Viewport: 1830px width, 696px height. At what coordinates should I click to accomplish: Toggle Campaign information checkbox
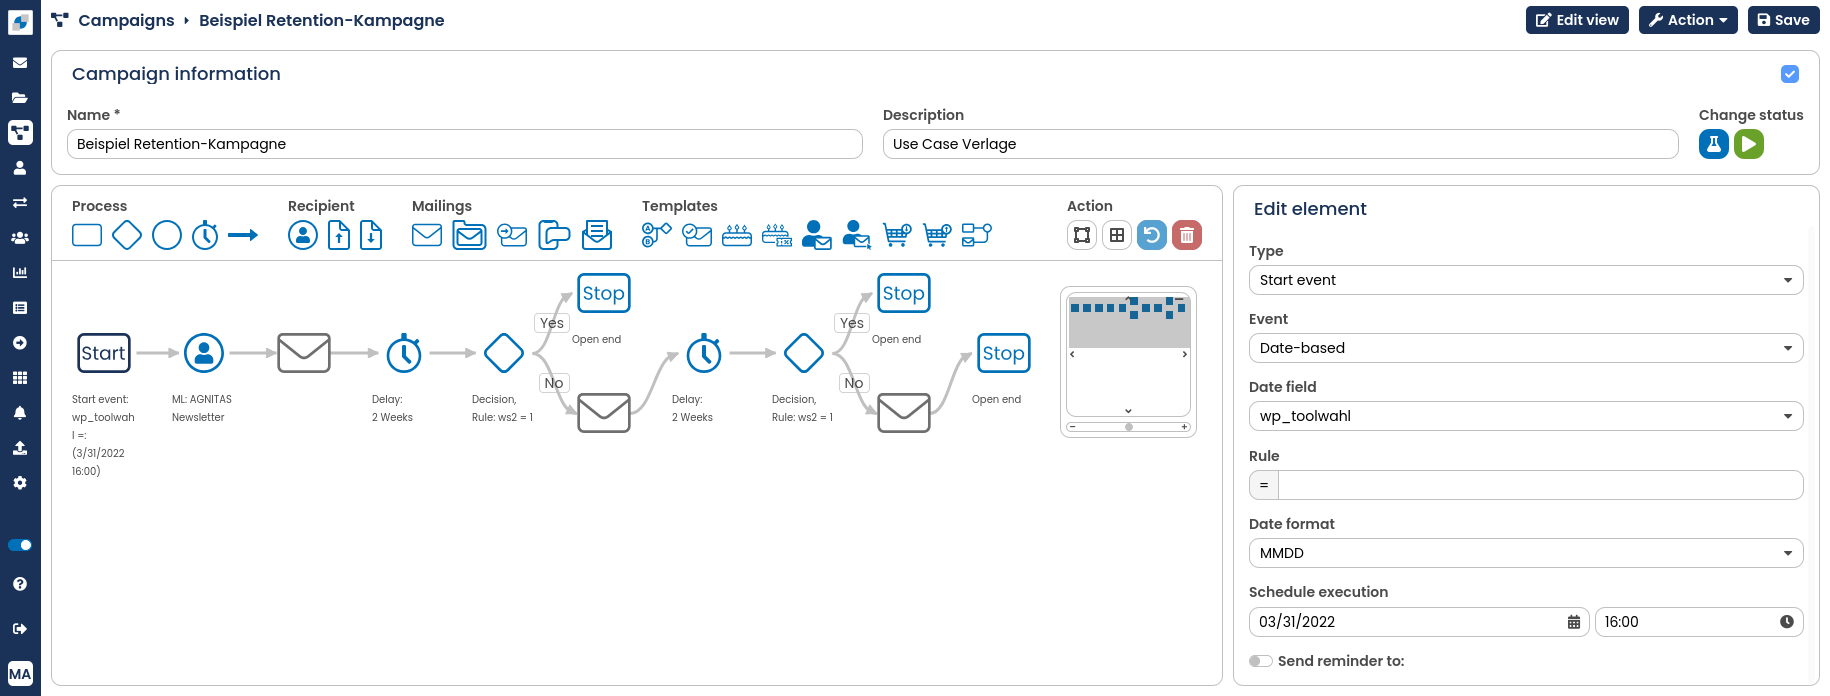1790,74
